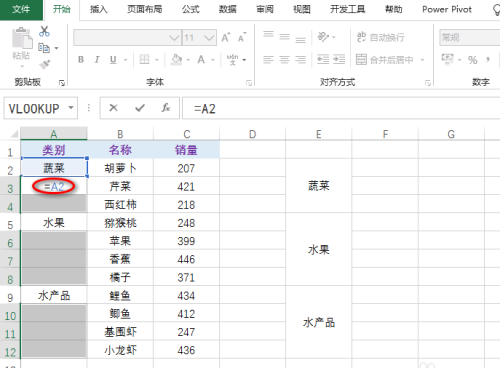
Task: Expand the font size dropdown
Action: [x=209, y=38]
